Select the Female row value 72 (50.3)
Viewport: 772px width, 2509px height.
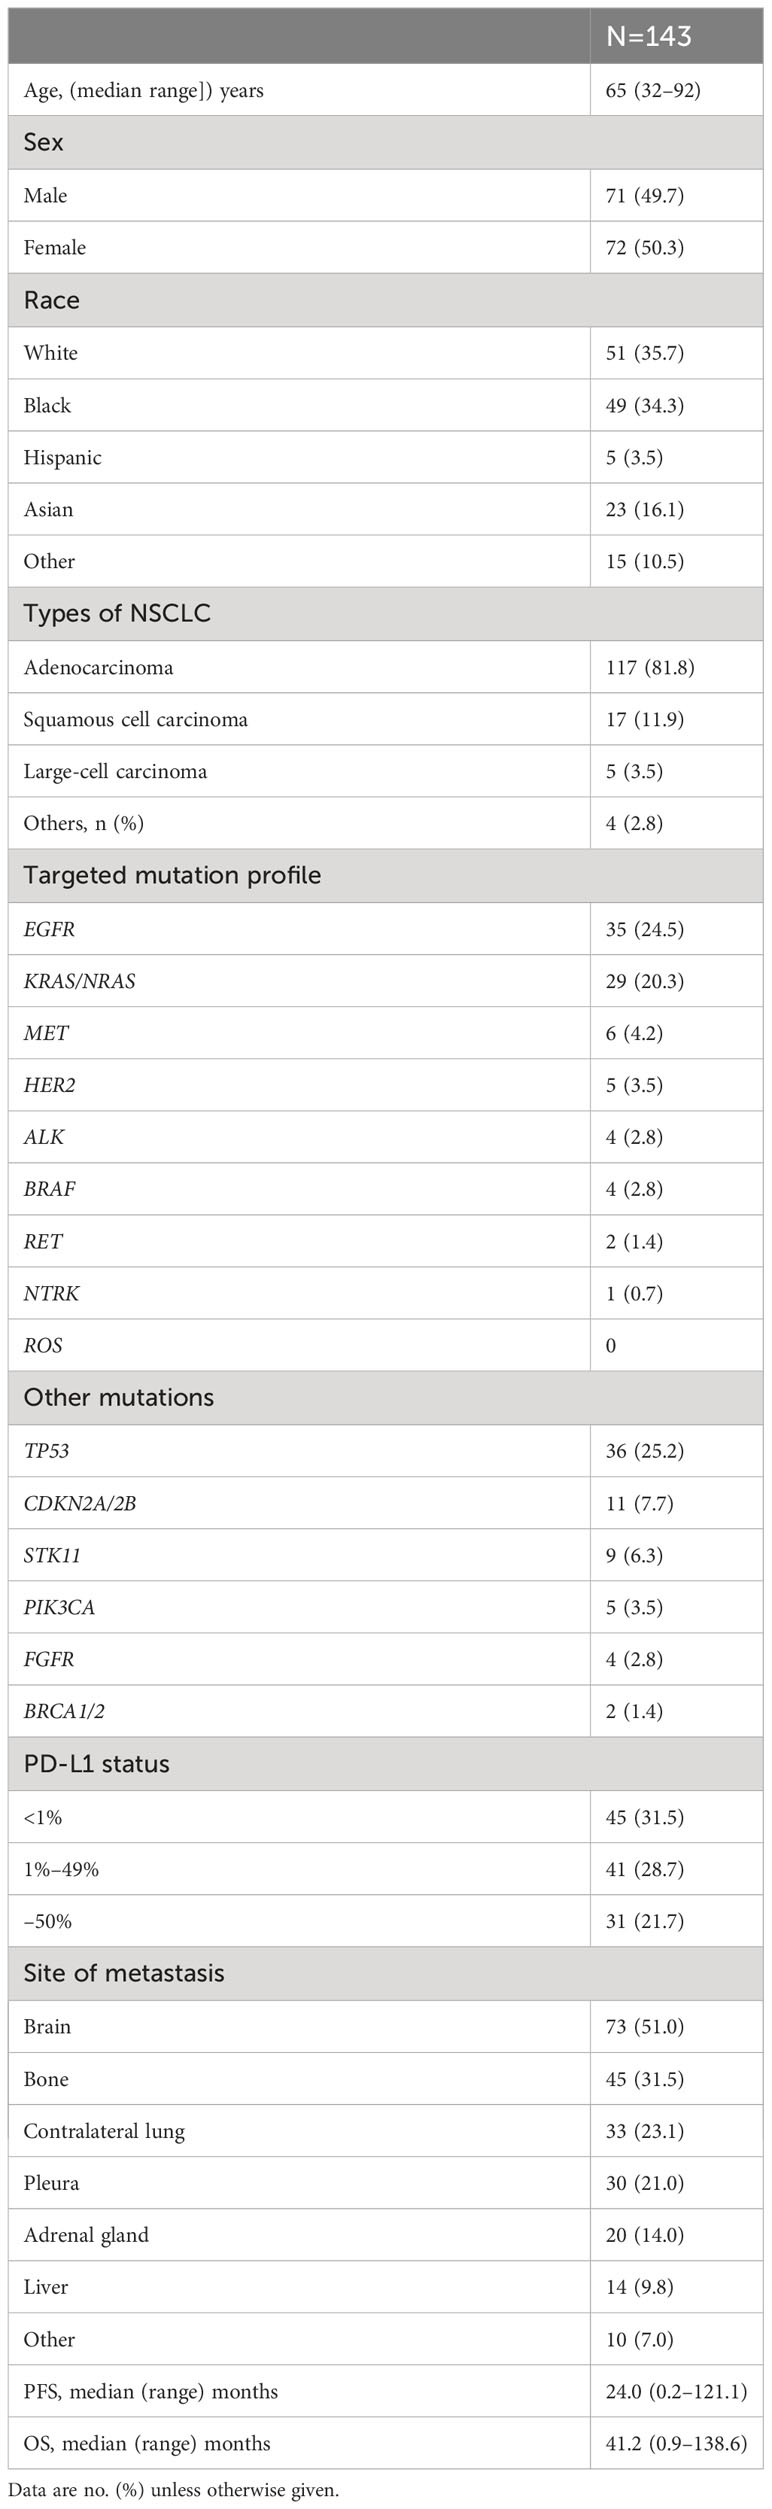coord(644,247)
